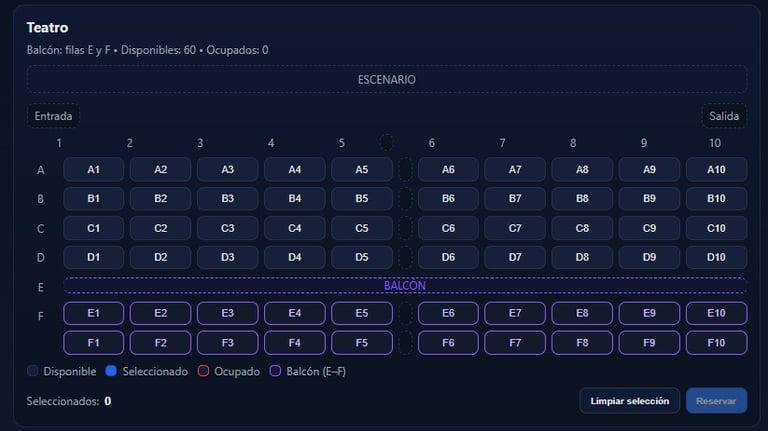
Task: Click the Limpiar selección button
Action: coord(629,401)
